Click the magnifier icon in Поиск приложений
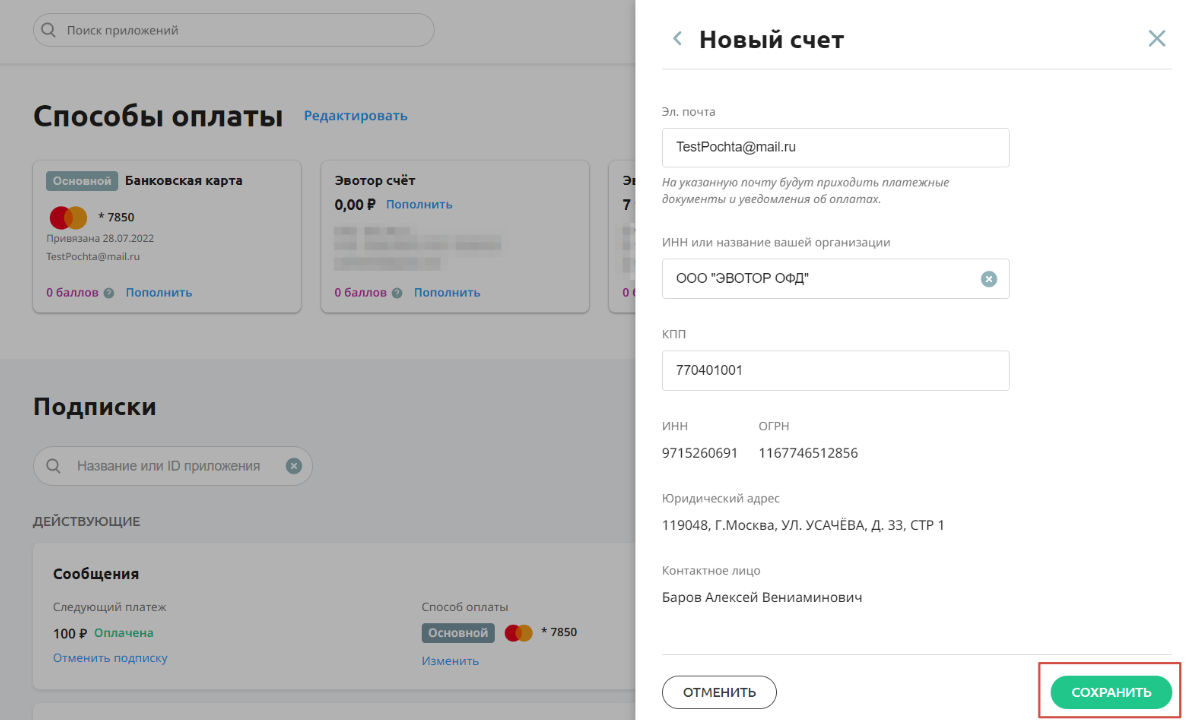 tap(48, 30)
